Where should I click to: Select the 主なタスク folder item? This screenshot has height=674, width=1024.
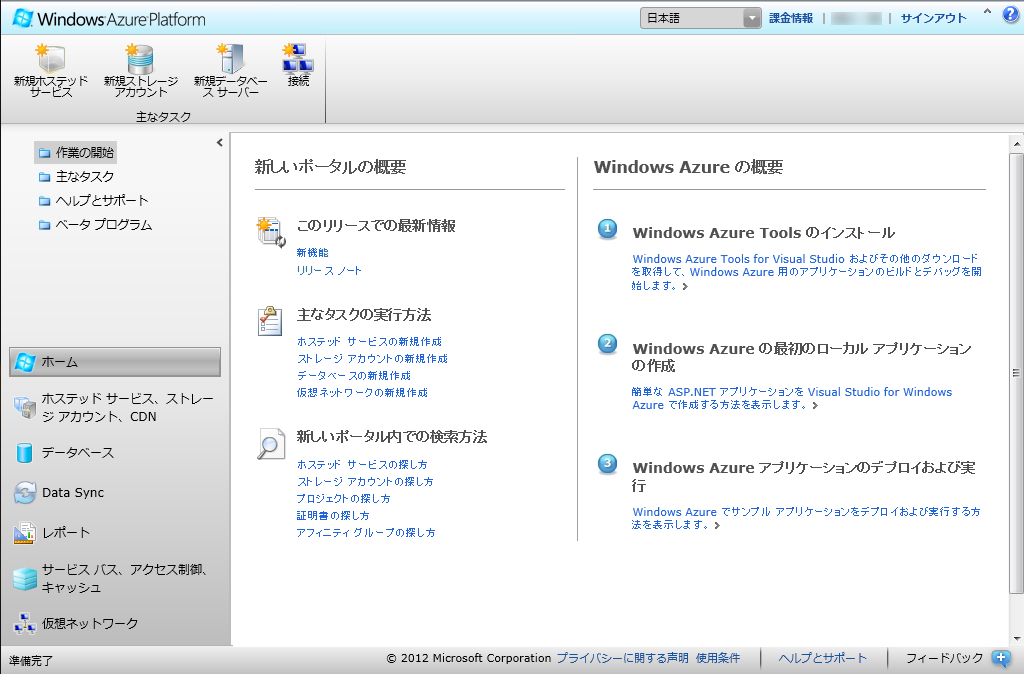coord(76,176)
